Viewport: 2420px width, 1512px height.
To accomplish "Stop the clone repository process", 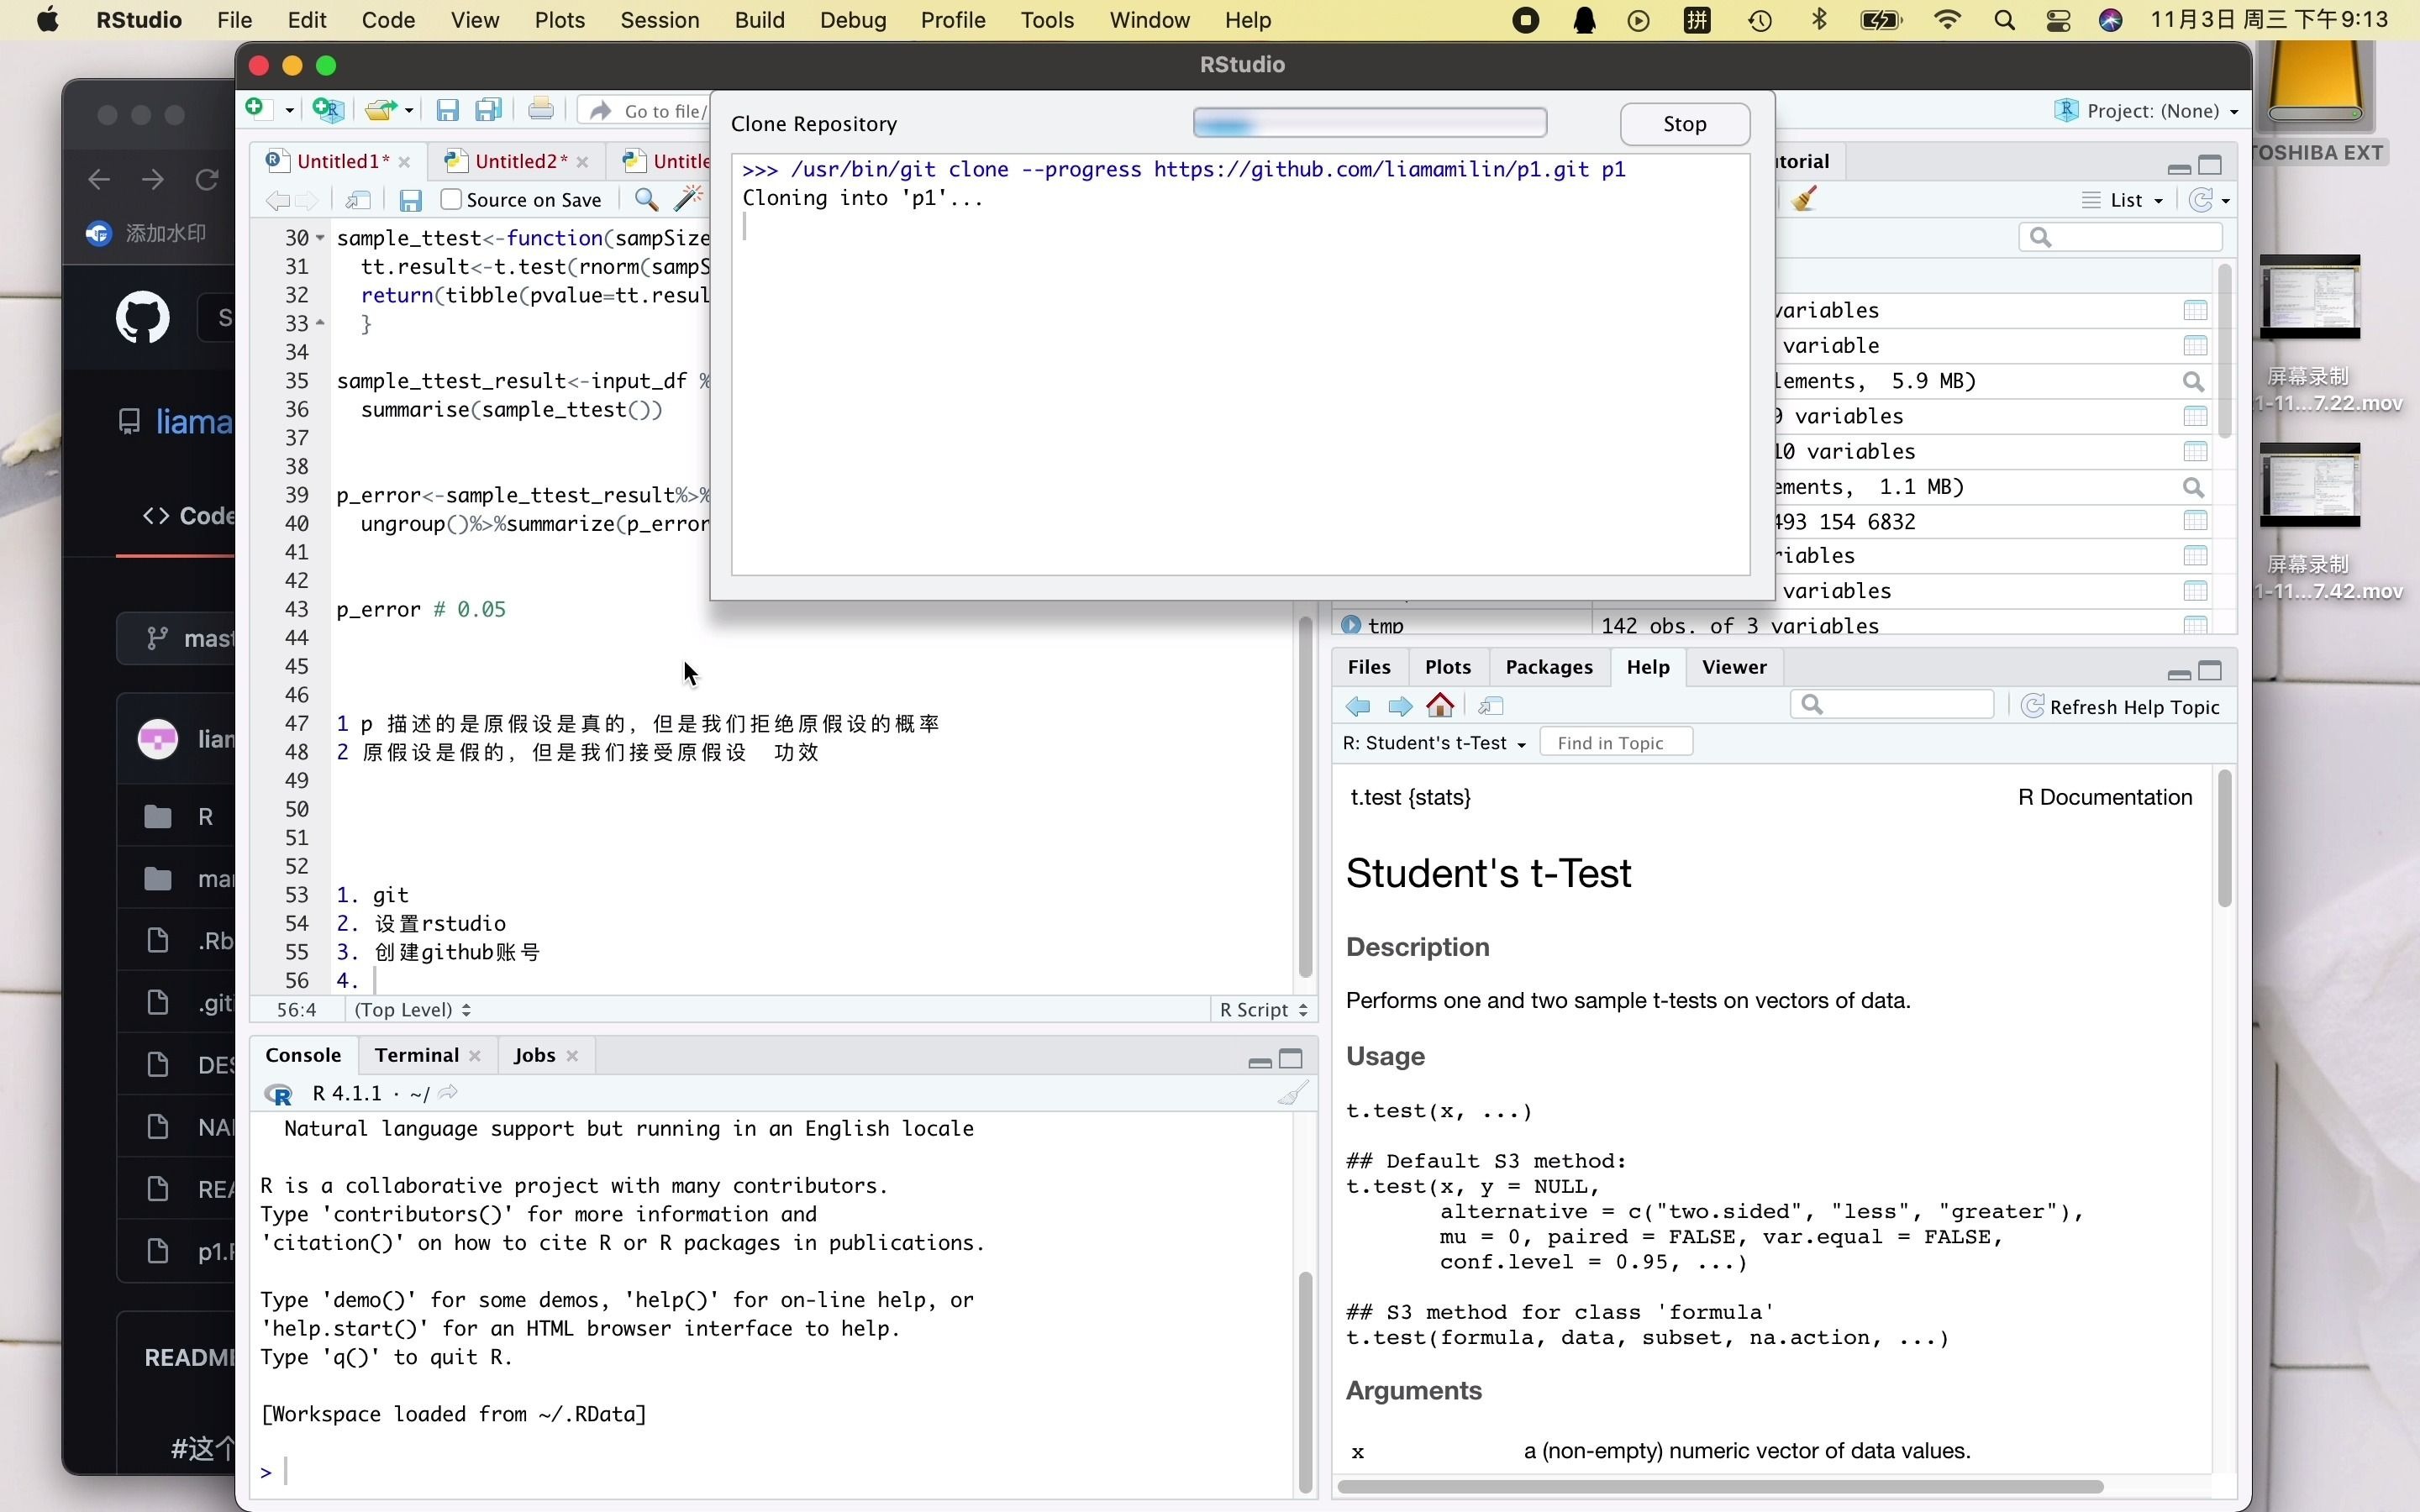I will point(1684,124).
